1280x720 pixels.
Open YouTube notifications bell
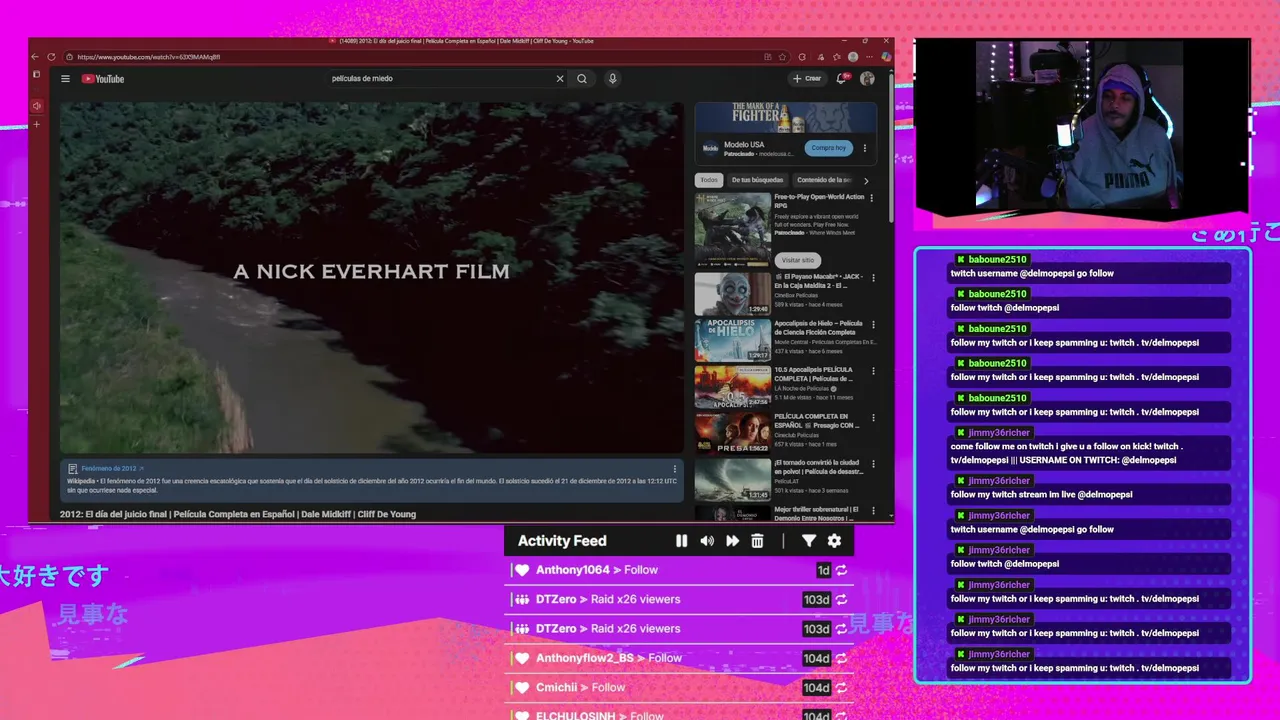[x=842, y=78]
